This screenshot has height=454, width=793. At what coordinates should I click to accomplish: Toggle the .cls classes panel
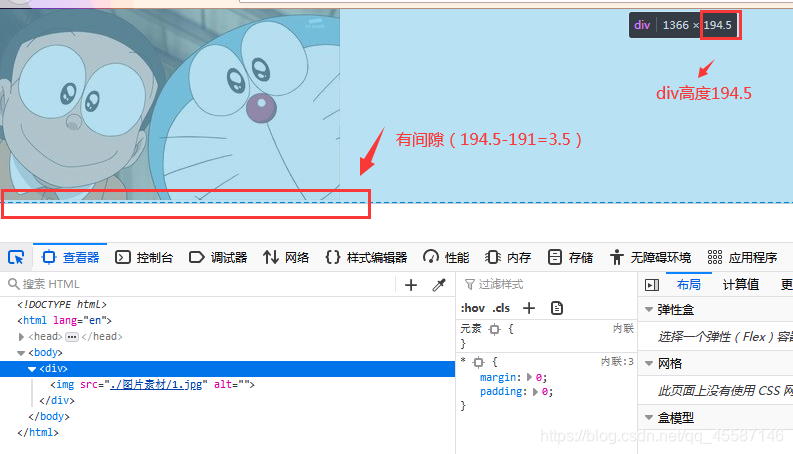tap(501, 308)
